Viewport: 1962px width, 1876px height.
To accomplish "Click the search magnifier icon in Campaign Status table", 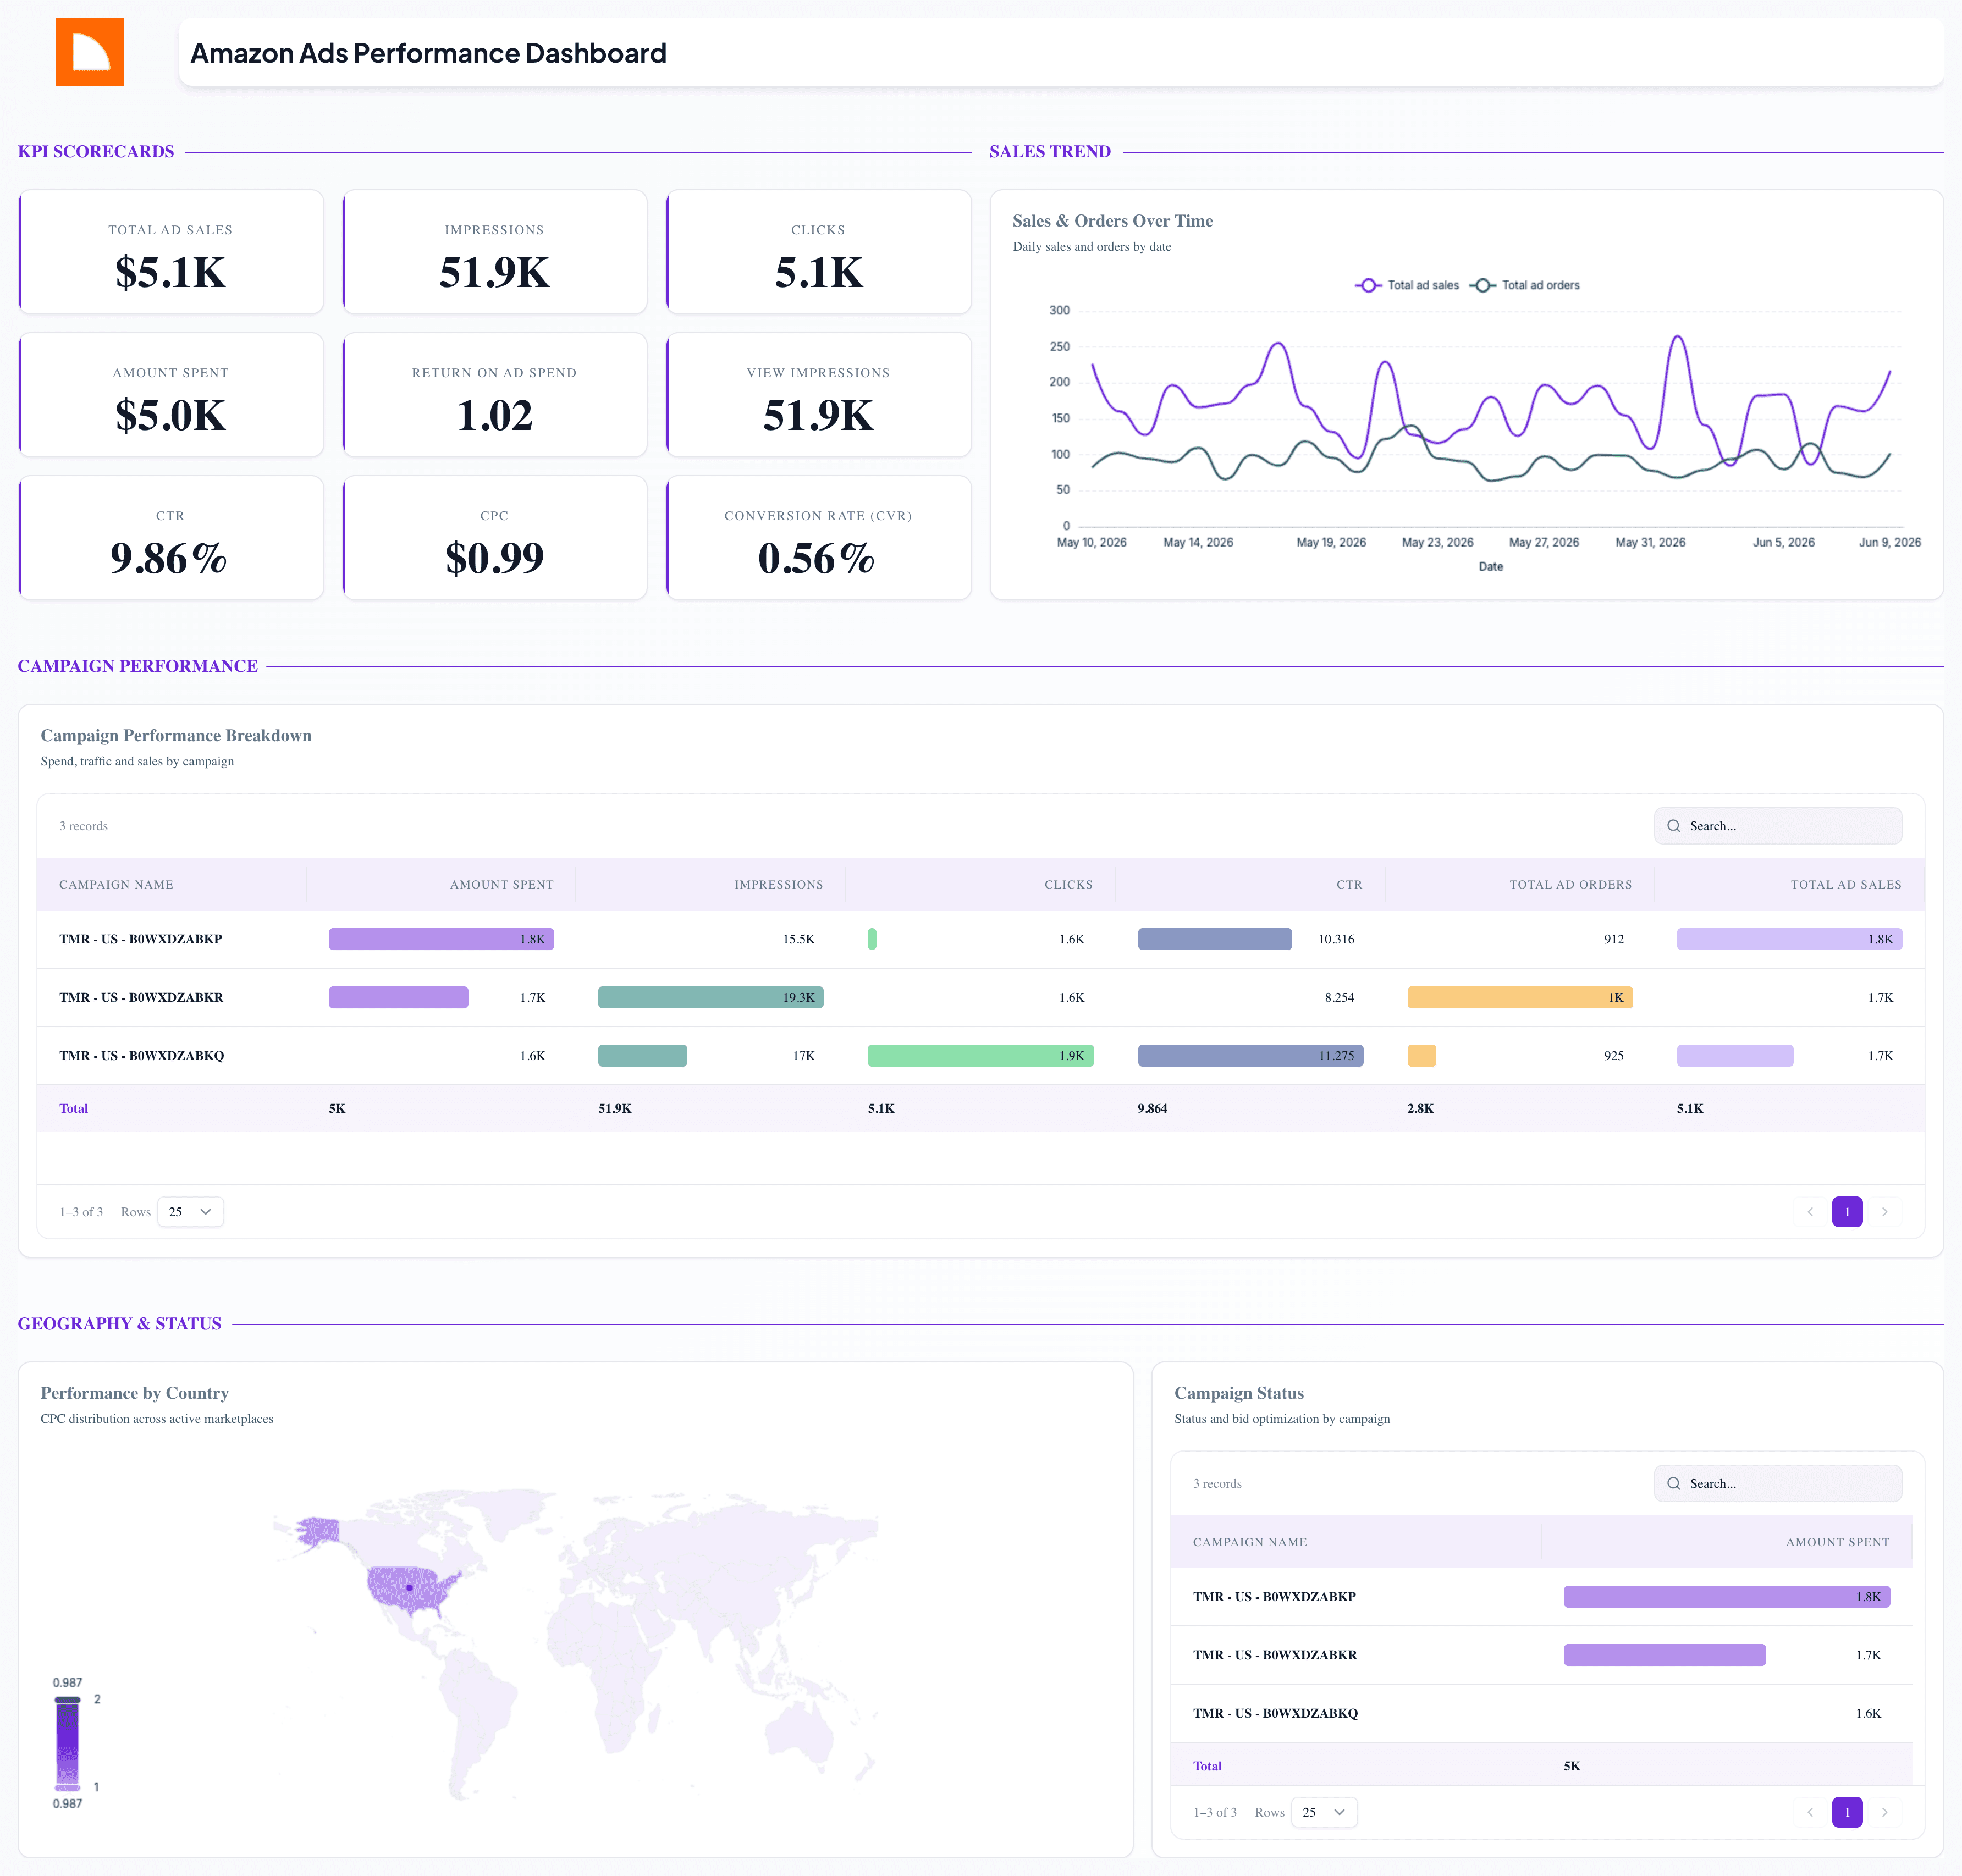I will point(1673,1483).
